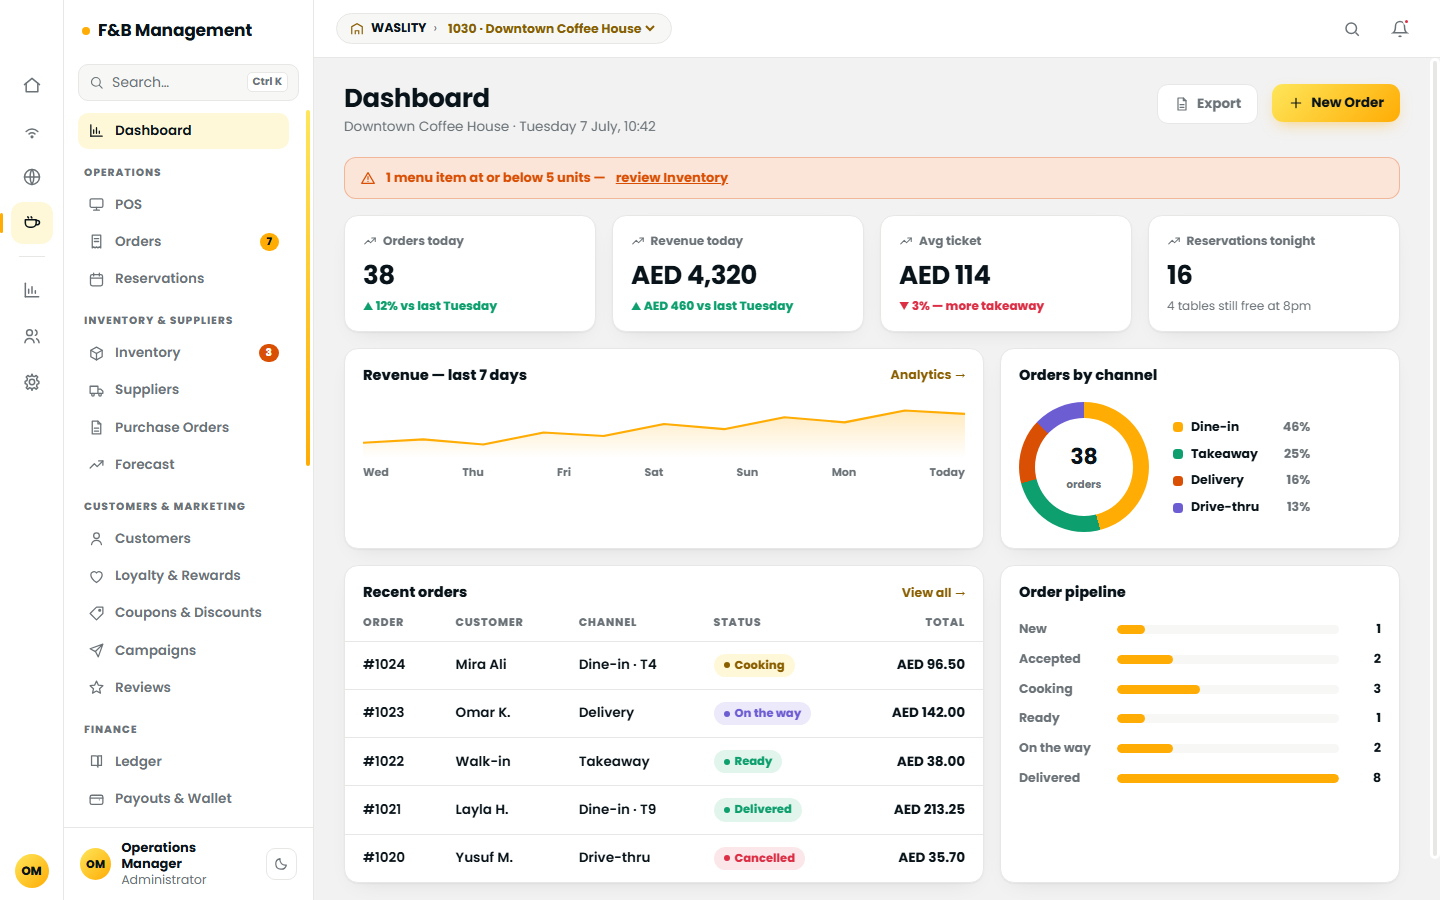Image resolution: width=1440 pixels, height=900 pixels.
Task: Open Coupons & Discounts page
Action: 184,612
